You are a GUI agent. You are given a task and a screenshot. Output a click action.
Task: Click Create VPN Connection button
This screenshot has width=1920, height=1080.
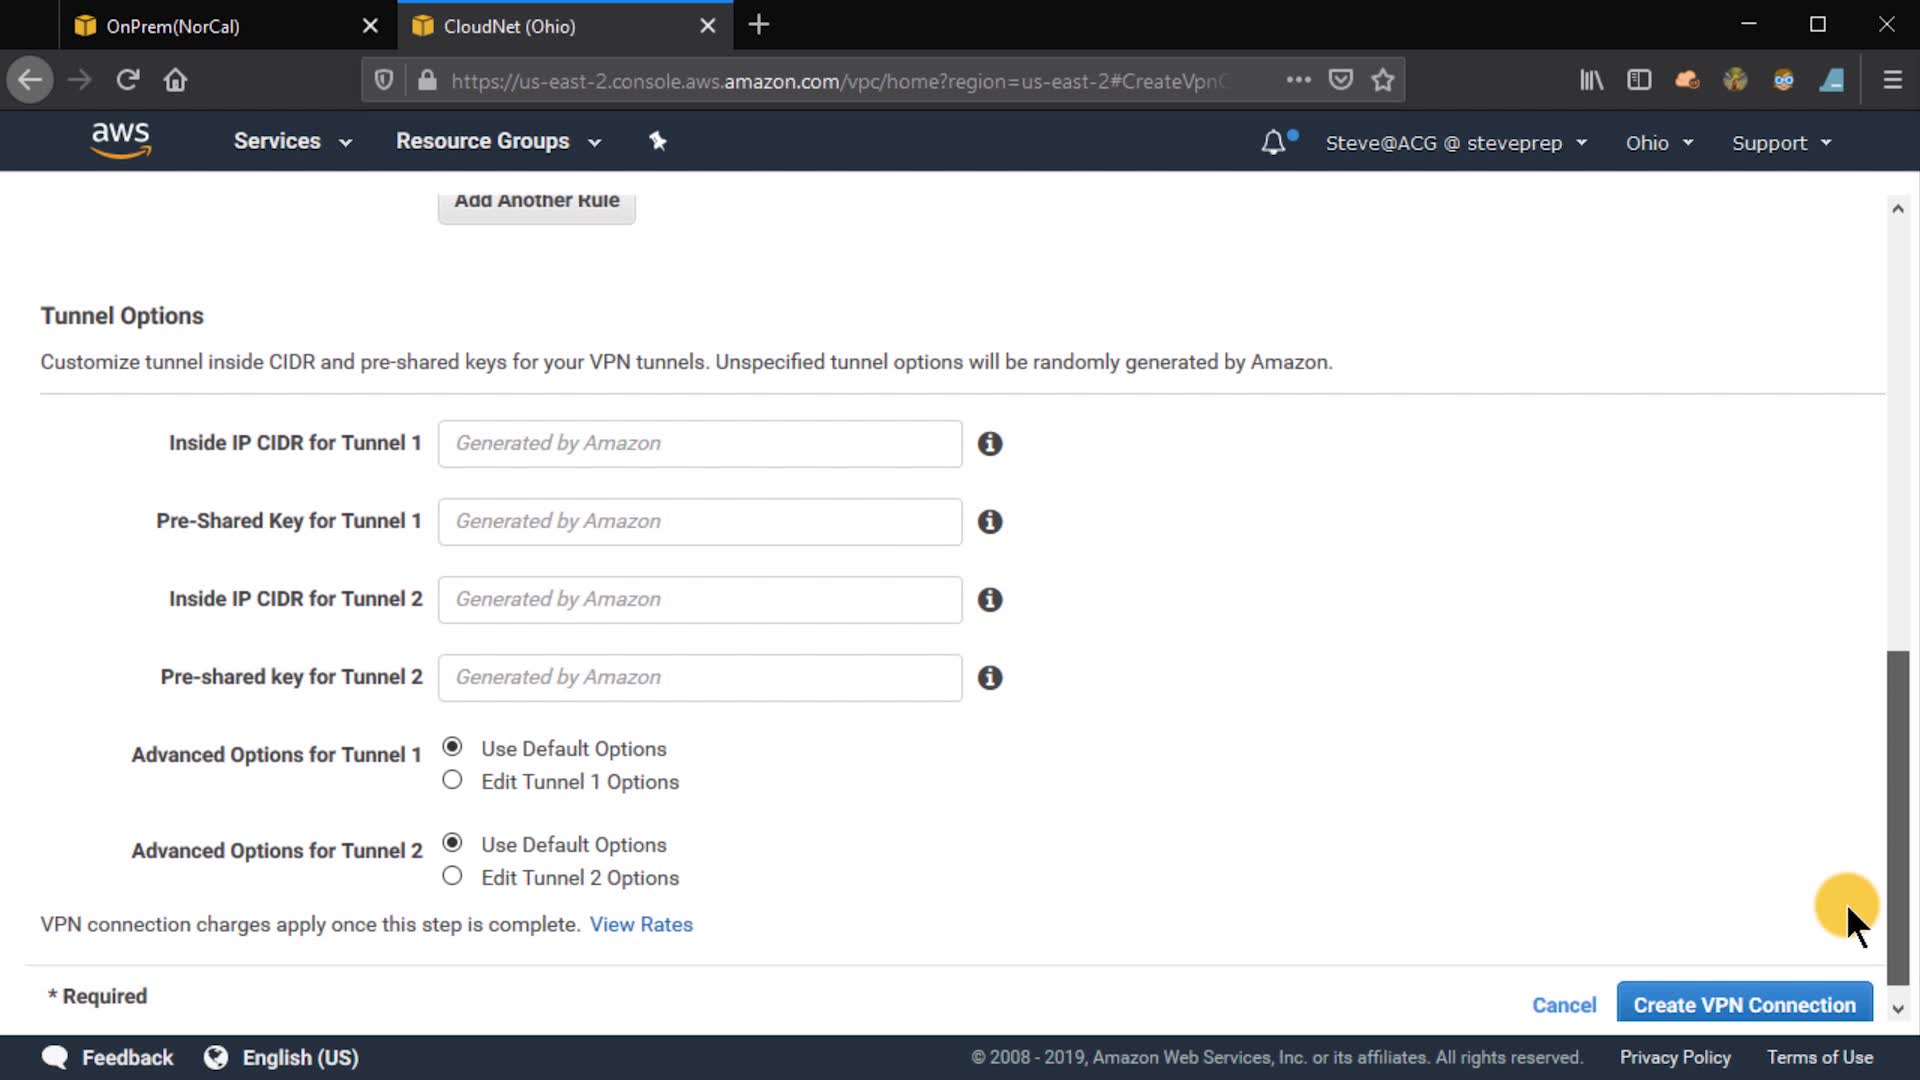click(1743, 1004)
